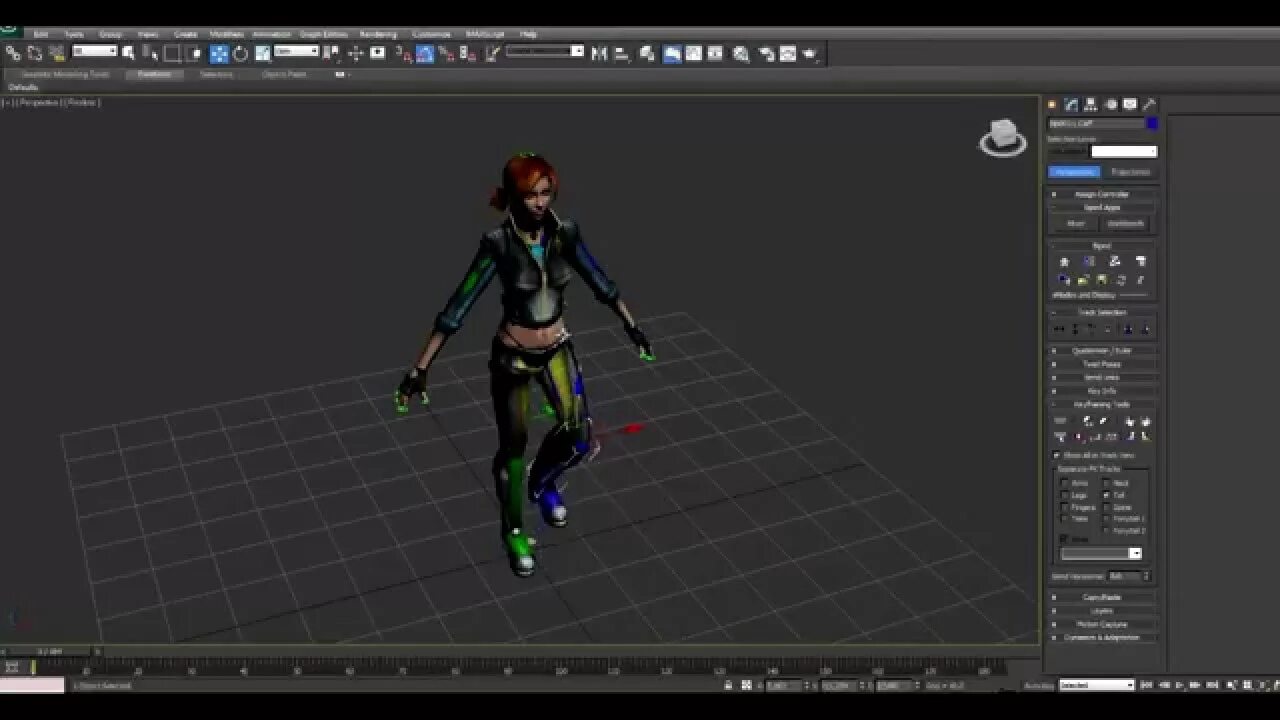
Task: Click Biped Mixer Mode icon
Action: pyautogui.click(x=1140, y=261)
